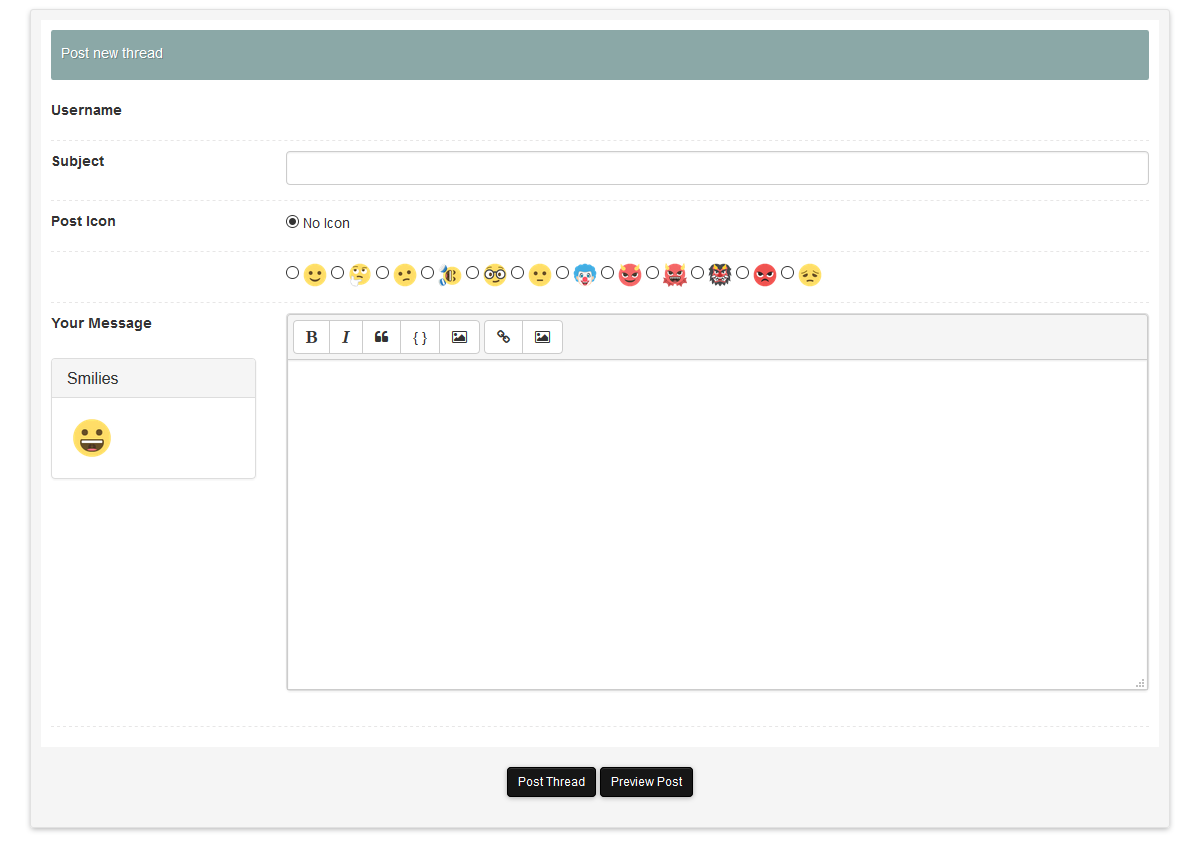The width and height of the screenshot is (1200, 860).
Task: Click the red horned devil face icon
Action: [630, 274]
